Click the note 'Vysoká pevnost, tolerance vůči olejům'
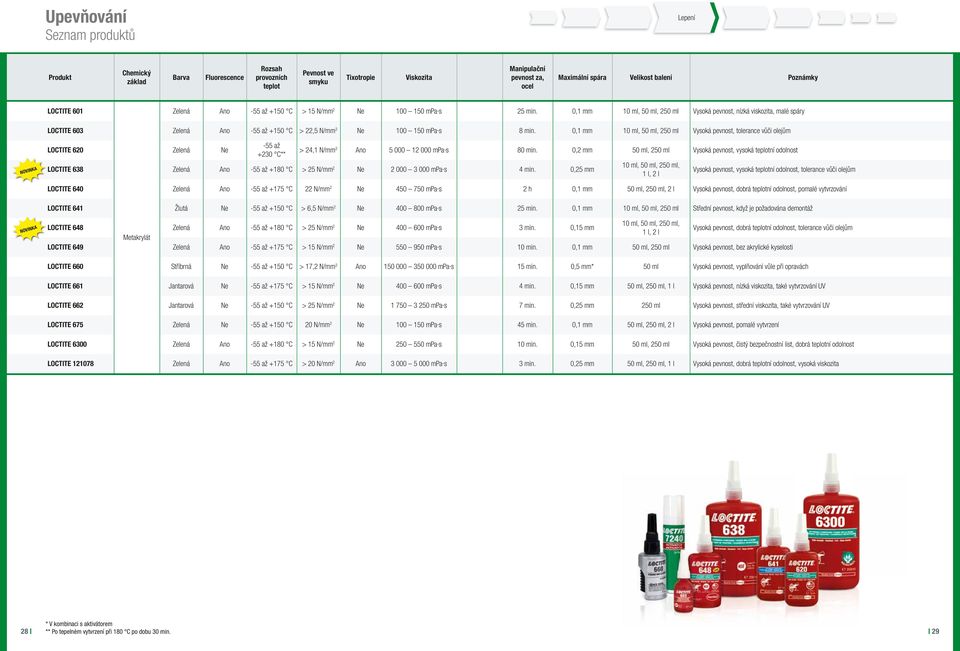Screen dimensions: 960x651 pyautogui.click(x=741, y=131)
